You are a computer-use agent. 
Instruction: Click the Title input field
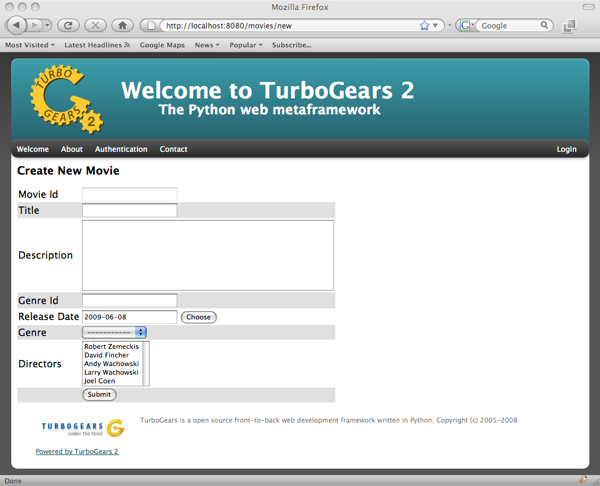point(130,210)
